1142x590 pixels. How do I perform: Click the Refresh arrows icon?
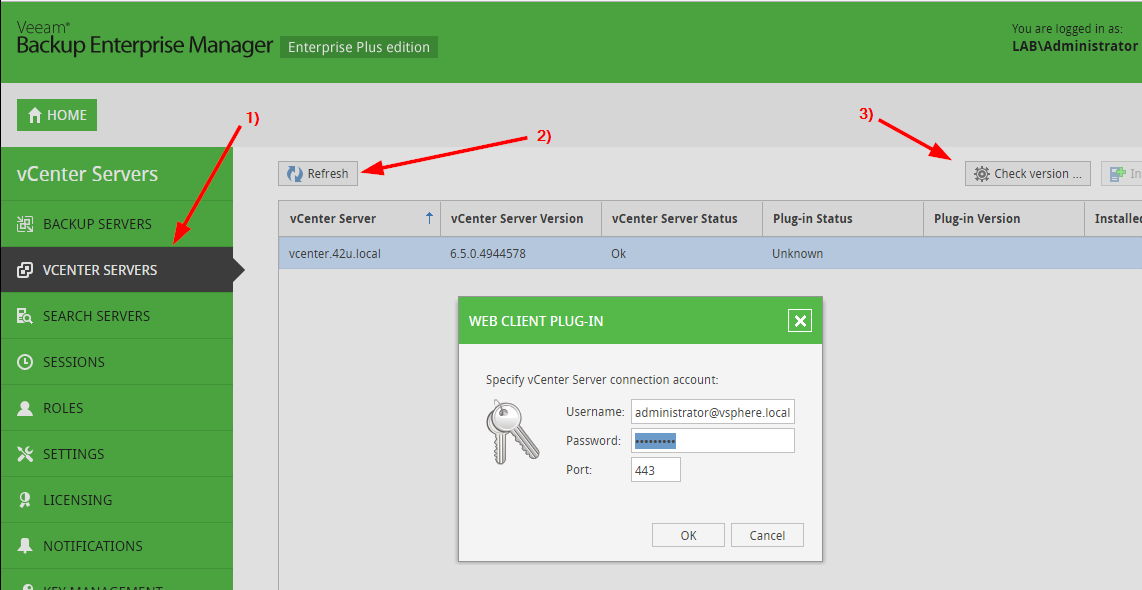tap(295, 174)
